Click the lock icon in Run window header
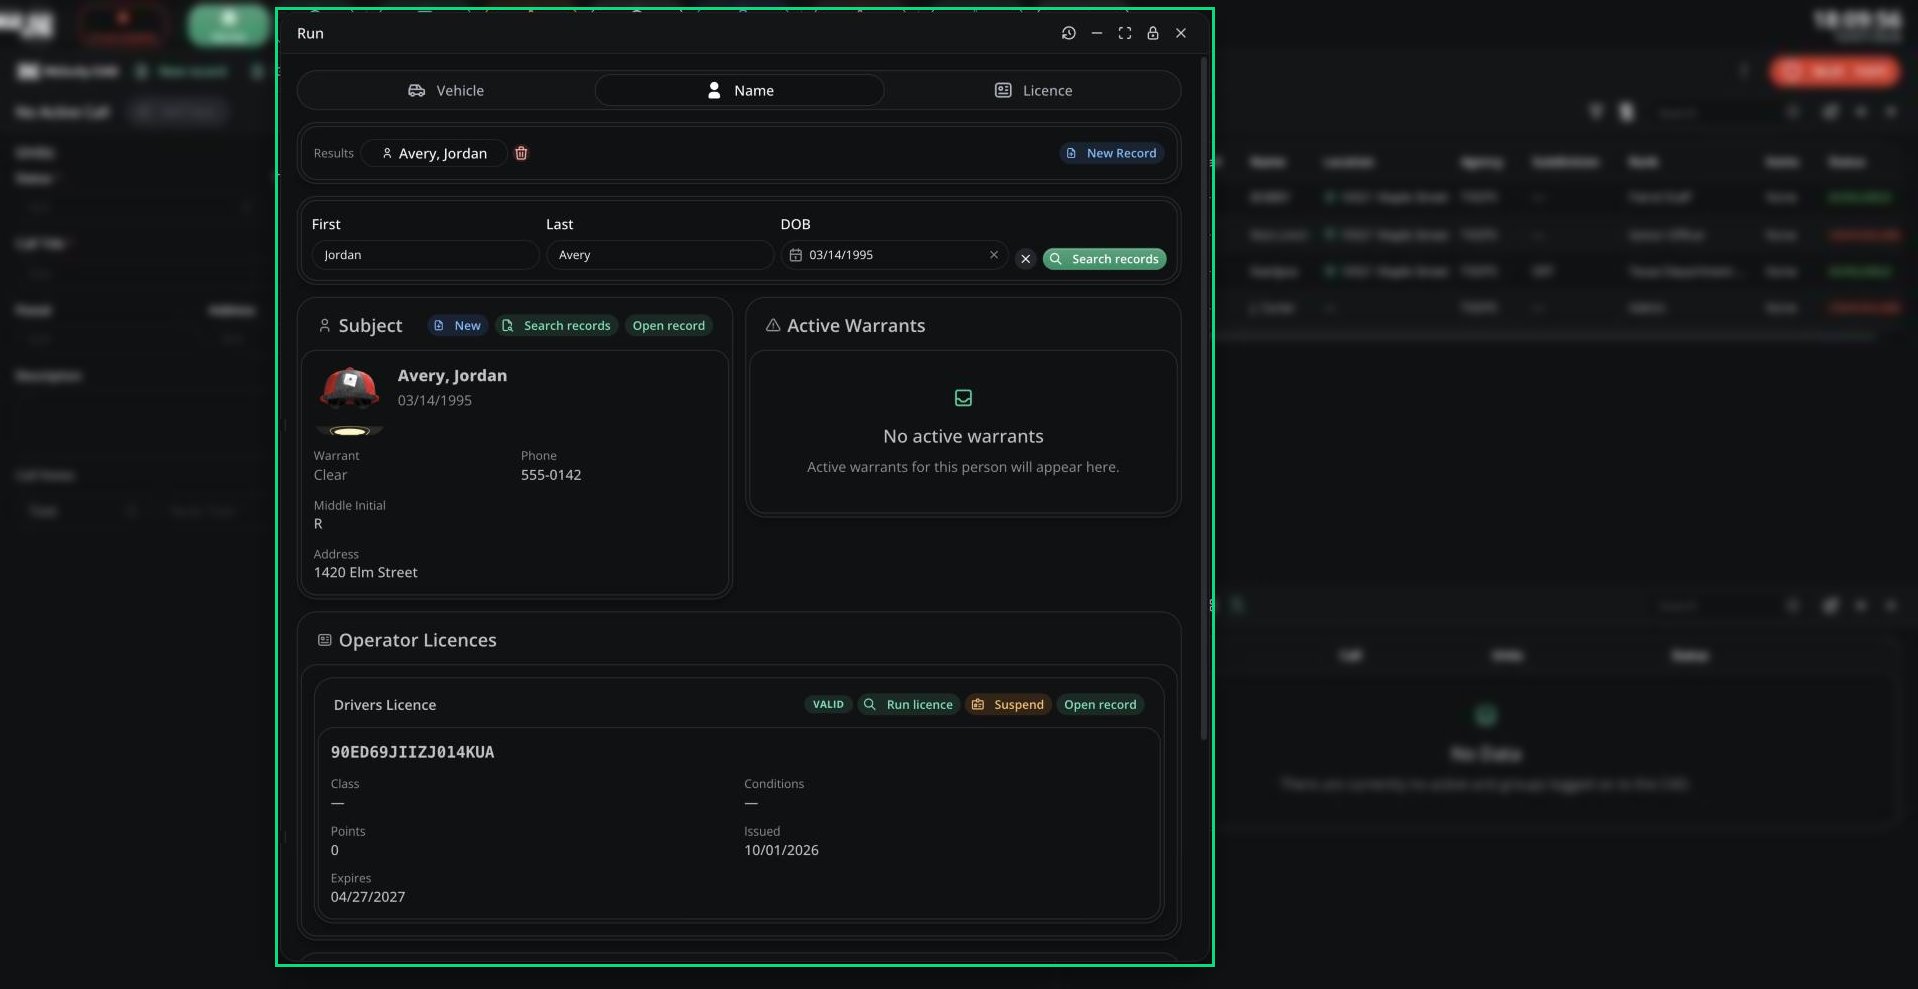 click(x=1152, y=33)
